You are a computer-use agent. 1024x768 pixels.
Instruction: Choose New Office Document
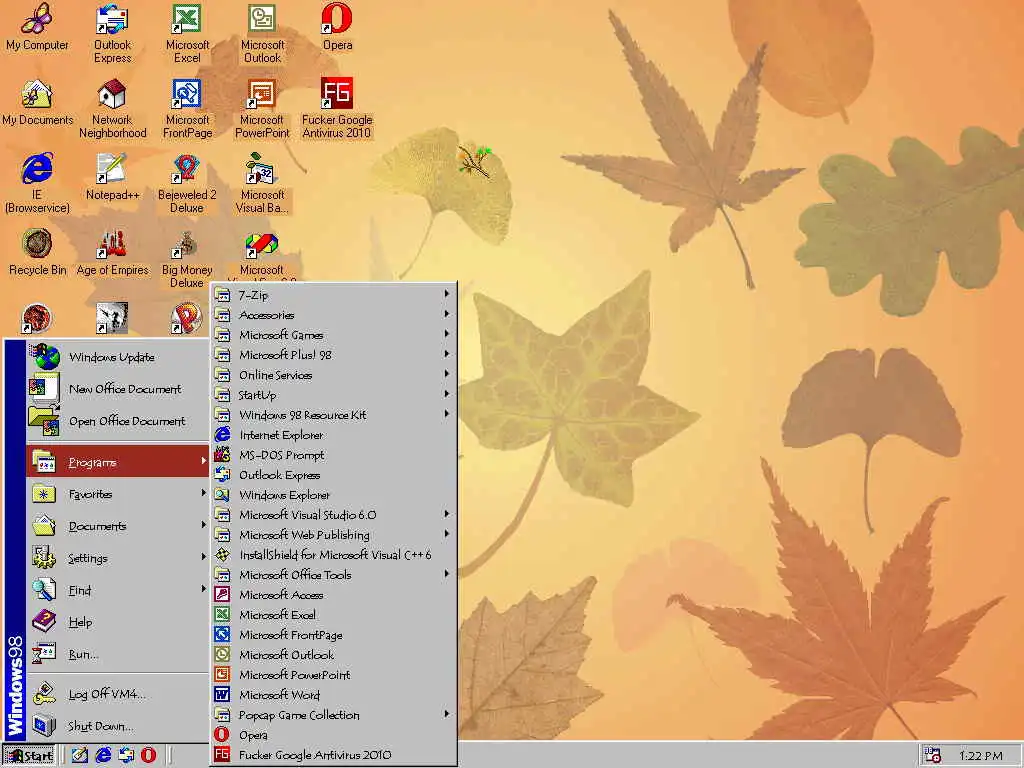(x=118, y=389)
